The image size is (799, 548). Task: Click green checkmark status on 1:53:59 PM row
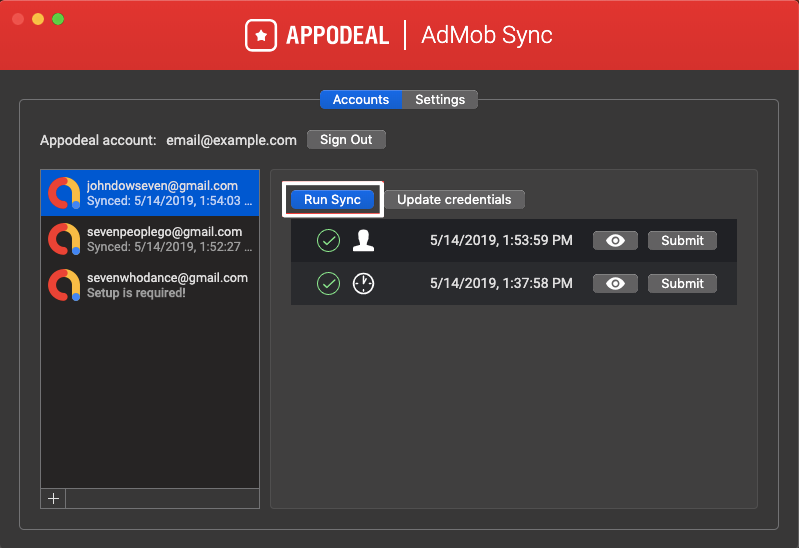point(328,241)
